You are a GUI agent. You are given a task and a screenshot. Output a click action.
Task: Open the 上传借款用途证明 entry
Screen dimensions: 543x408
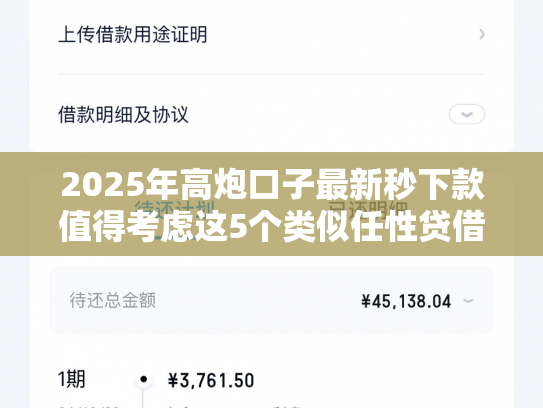click(x=271, y=34)
